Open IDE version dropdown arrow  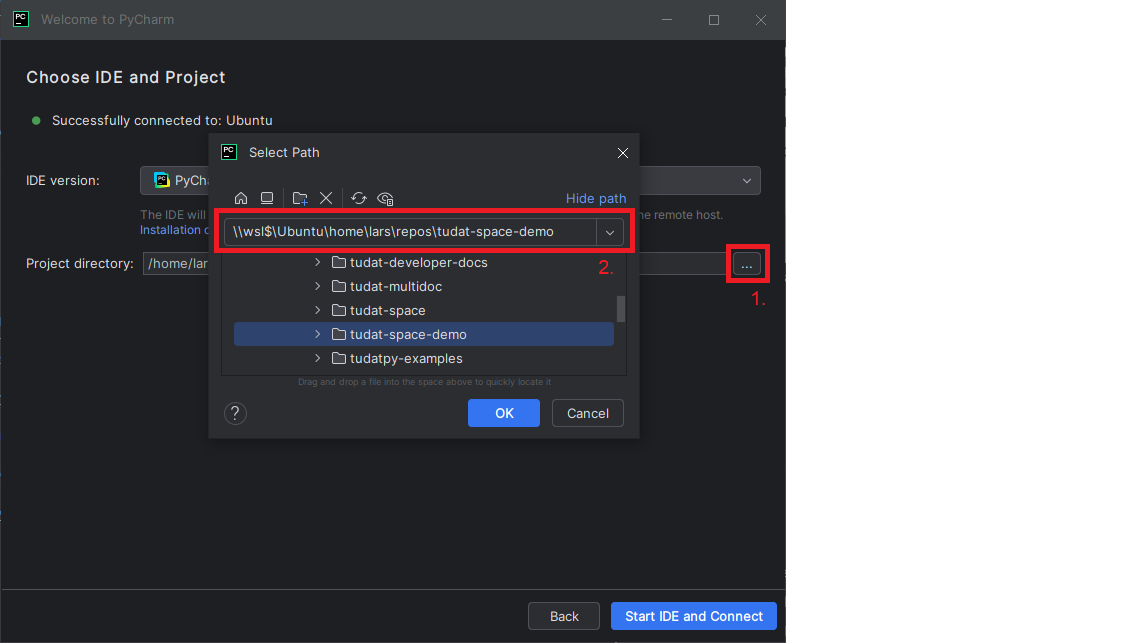point(746,181)
